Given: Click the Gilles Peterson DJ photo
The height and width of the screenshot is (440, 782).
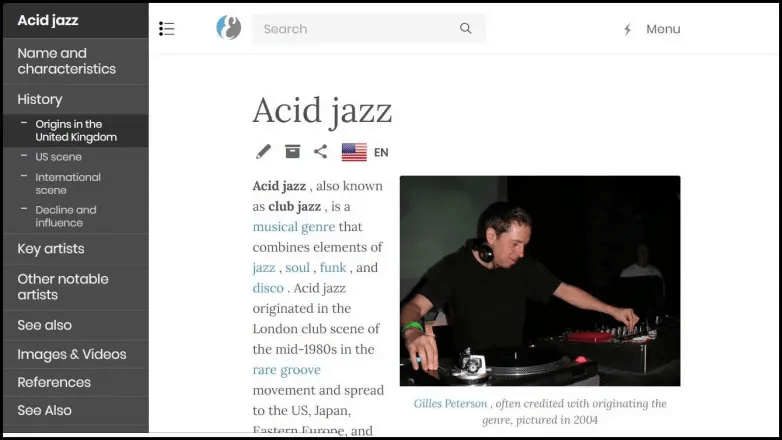Looking at the screenshot, I should pyautogui.click(x=539, y=281).
